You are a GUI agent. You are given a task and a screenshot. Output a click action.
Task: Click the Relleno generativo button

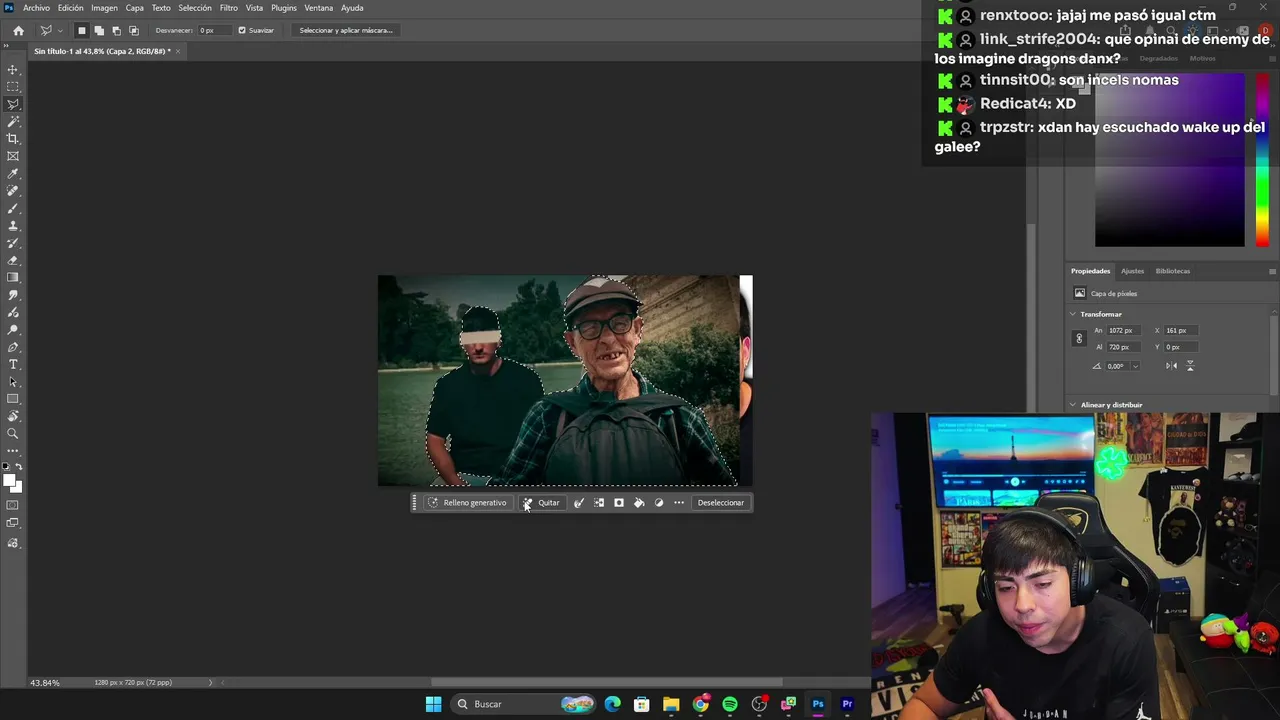[x=467, y=503]
